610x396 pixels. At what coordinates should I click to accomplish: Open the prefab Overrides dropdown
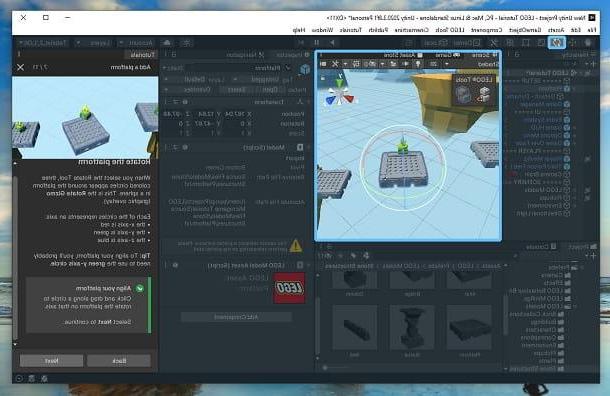click(189, 89)
